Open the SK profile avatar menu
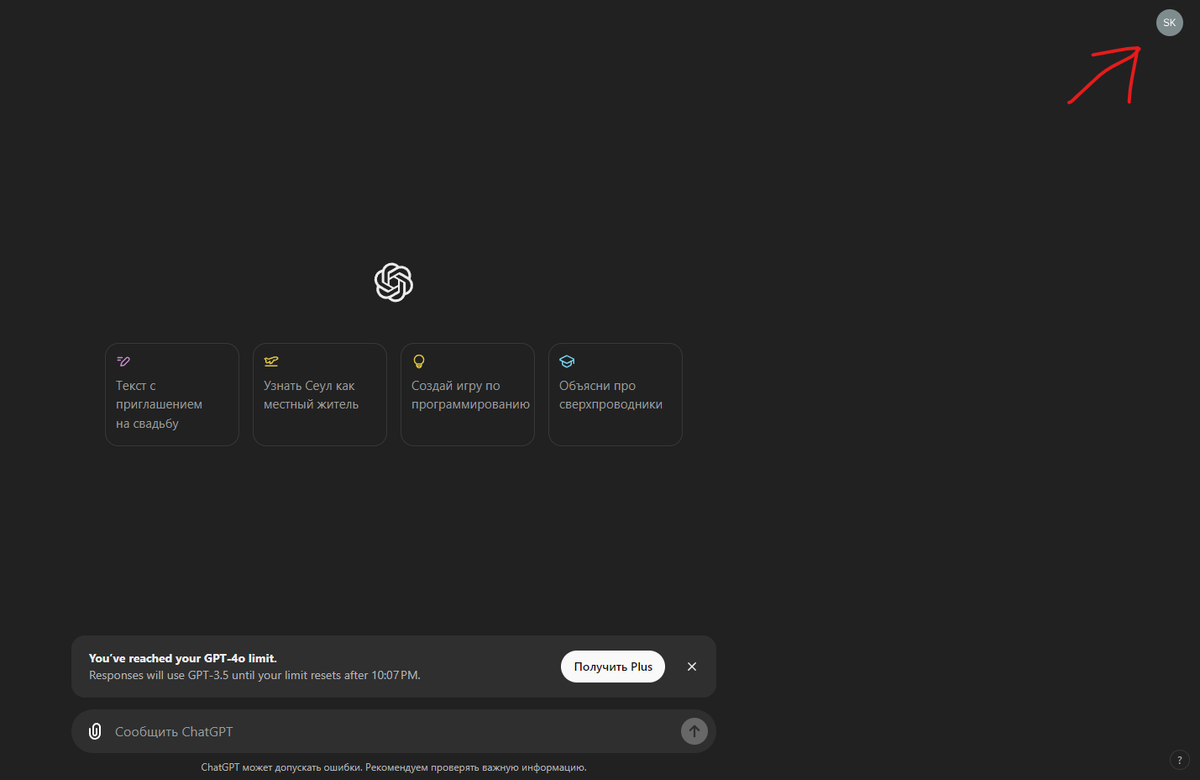 (1169, 22)
